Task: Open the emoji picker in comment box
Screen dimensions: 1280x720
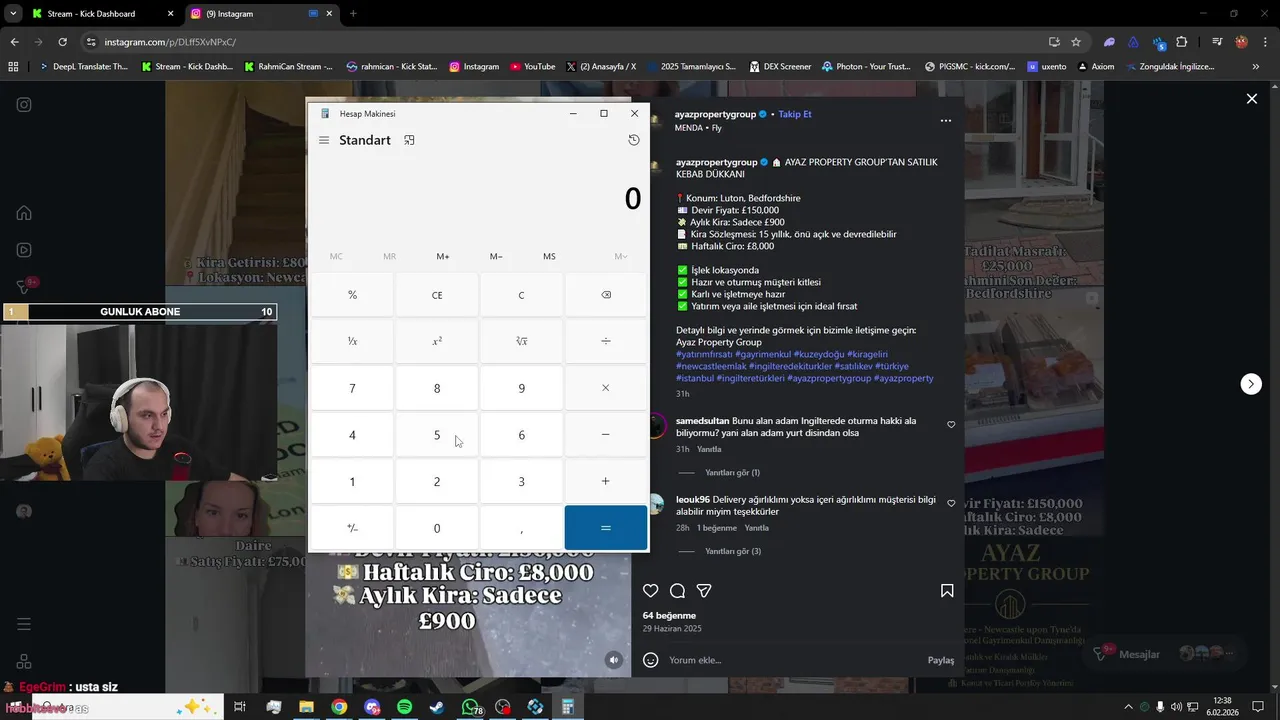Action: [651, 660]
